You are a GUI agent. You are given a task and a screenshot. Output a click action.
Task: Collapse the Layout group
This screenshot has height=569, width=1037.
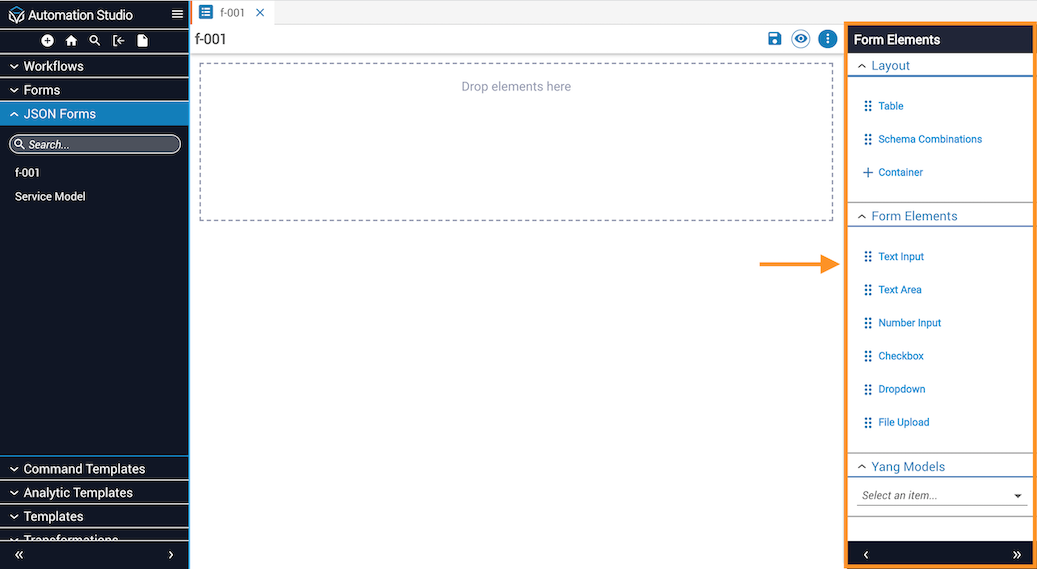tap(940, 66)
